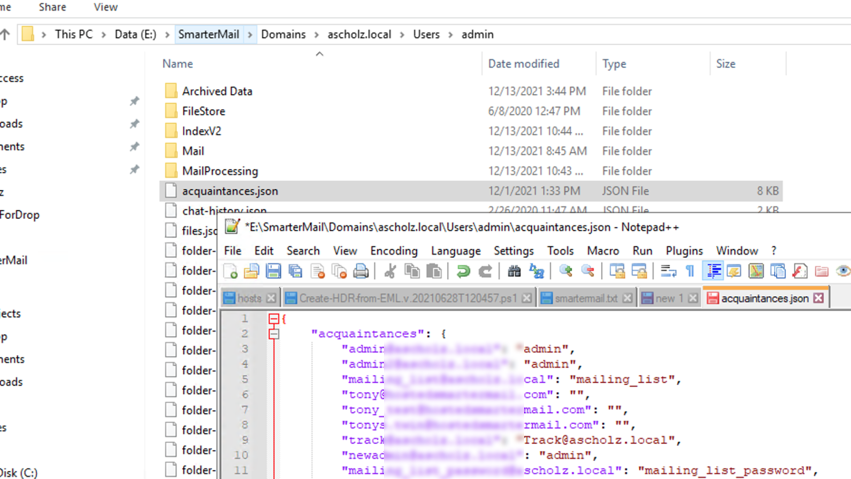
Task: Click the green Undo arrow icon
Action: (463, 271)
